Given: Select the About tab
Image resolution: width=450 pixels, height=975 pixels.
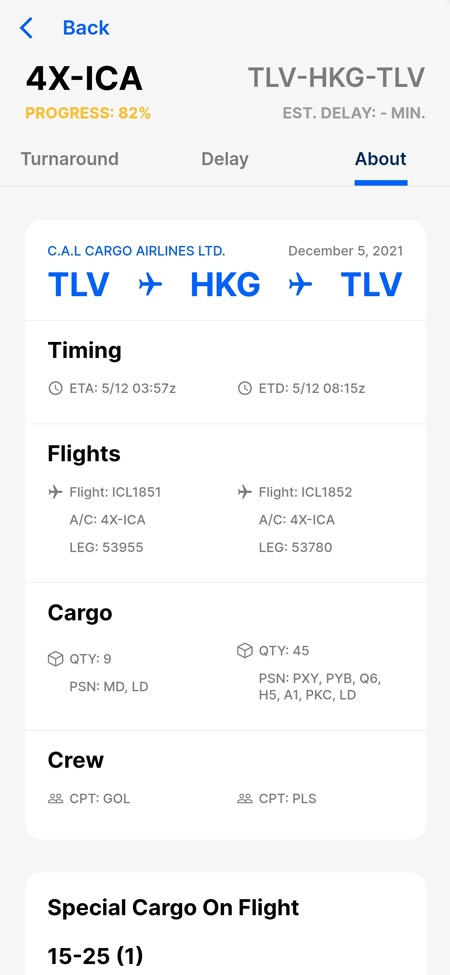Looking at the screenshot, I should tap(381, 159).
